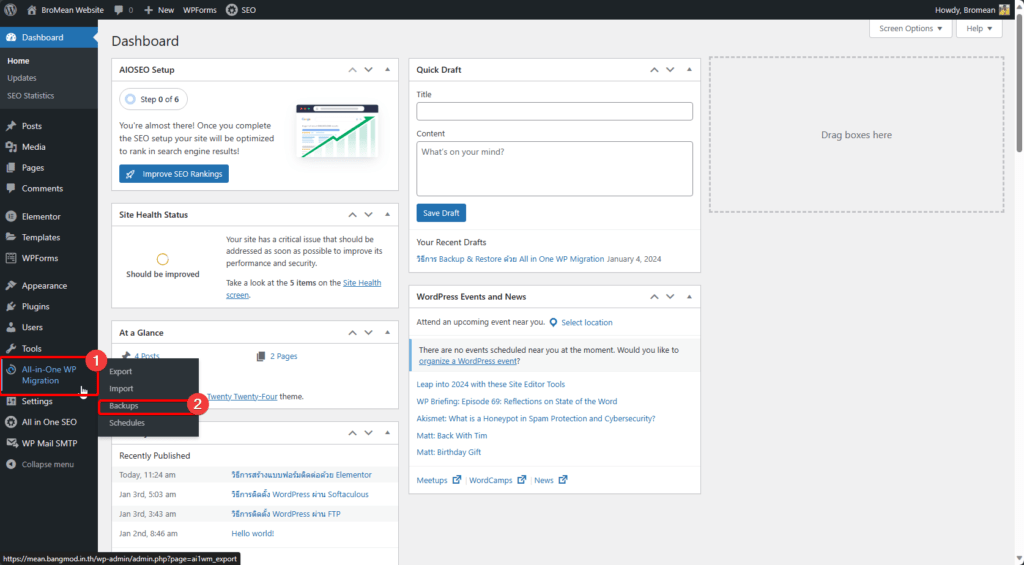Select Backups from the flyout submenu
This screenshot has height=565, width=1024.
coord(124,406)
